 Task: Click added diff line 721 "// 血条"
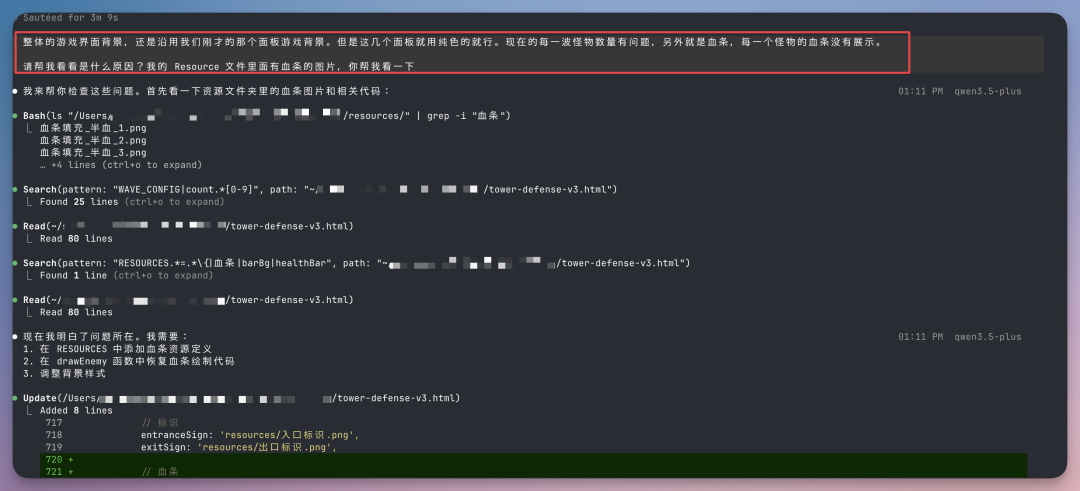[x=534, y=472]
